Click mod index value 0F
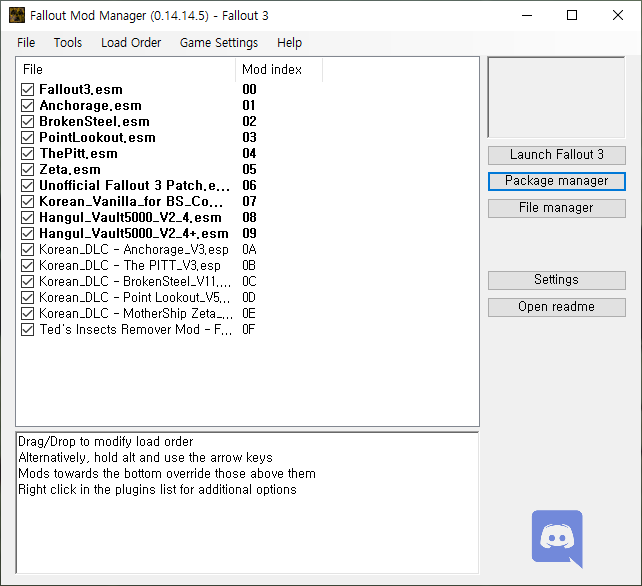Screen dimensions: 642x586 (249, 329)
